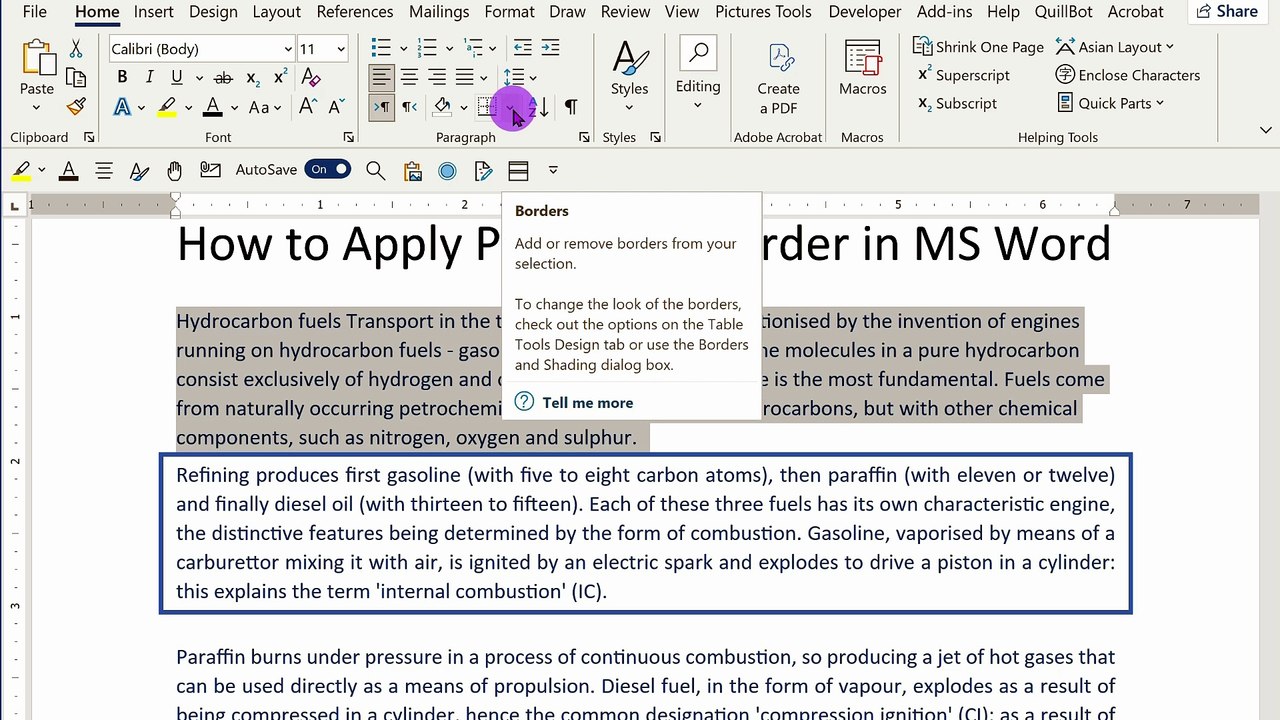This screenshot has width=1280, height=720.
Task: Click the search magnifier in Quick Access Toolbar
Action: pos(376,171)
